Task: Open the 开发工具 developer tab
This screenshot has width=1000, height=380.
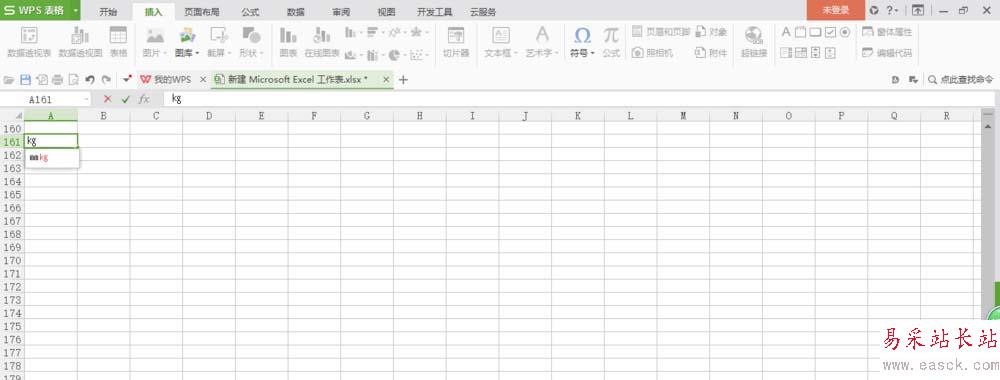Action: pos(434,11)
